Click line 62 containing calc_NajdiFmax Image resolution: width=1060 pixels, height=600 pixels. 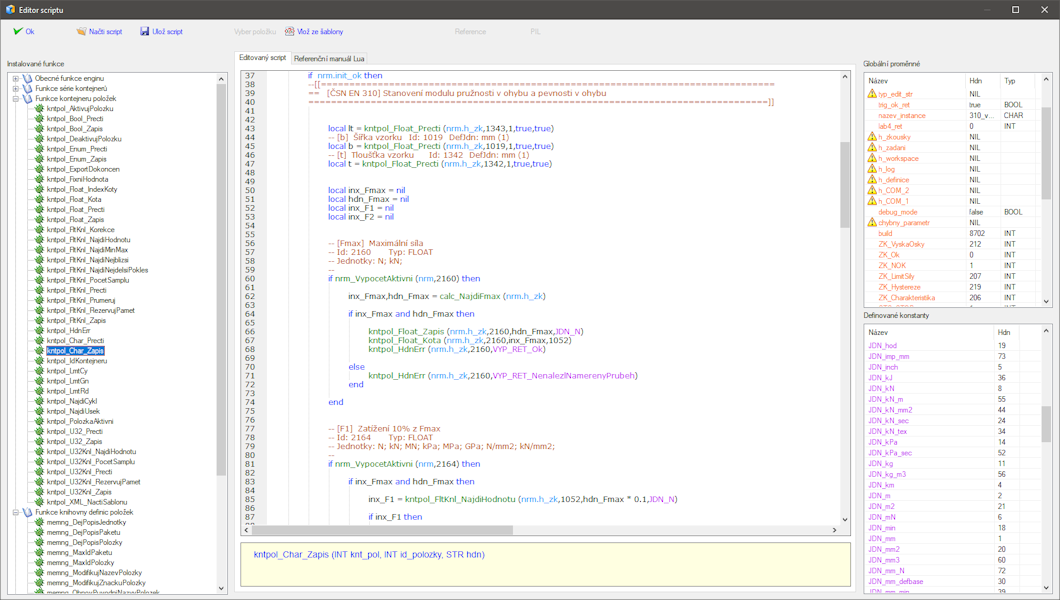click(x=446, y=296)
